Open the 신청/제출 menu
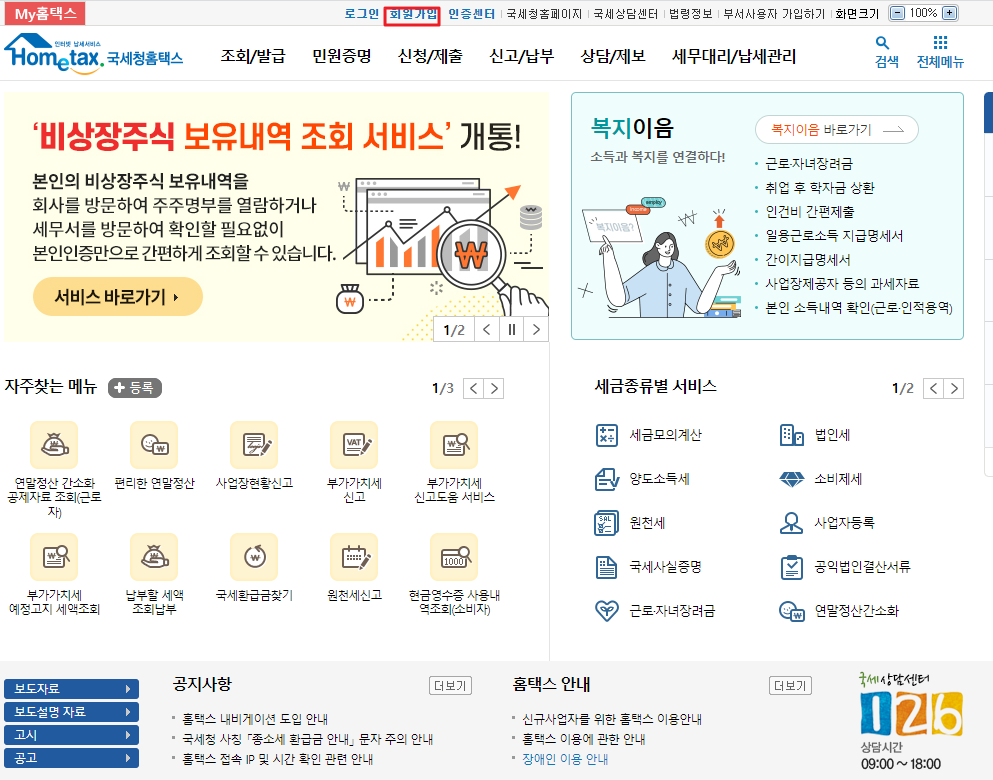Image resolution: width=993 pixels, height=780 pixels. 430,56
